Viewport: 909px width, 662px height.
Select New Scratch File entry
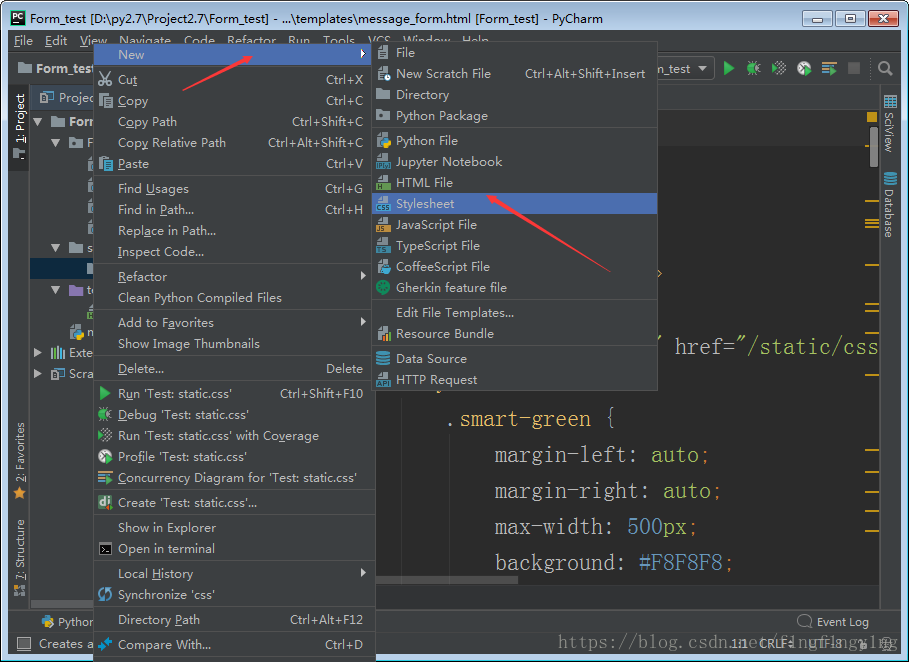click(514, 74)
